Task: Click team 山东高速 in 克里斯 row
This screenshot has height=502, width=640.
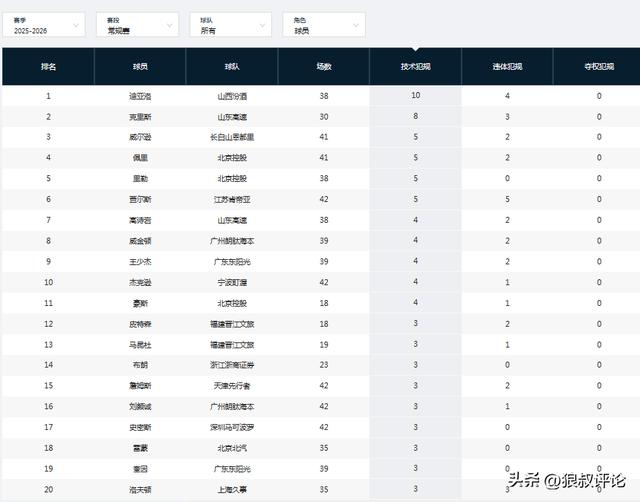Action: coord(232,117)
